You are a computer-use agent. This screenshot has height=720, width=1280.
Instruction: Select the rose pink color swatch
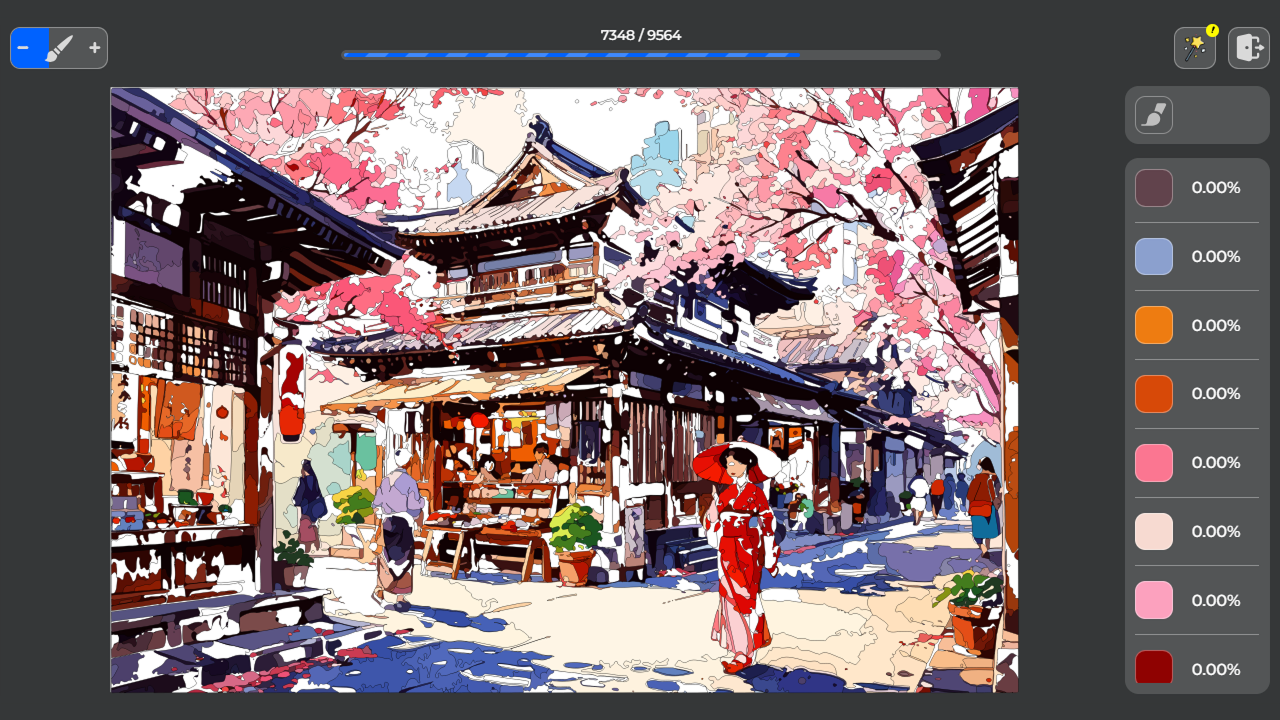pyautogui.click(x=1153, y=462)
